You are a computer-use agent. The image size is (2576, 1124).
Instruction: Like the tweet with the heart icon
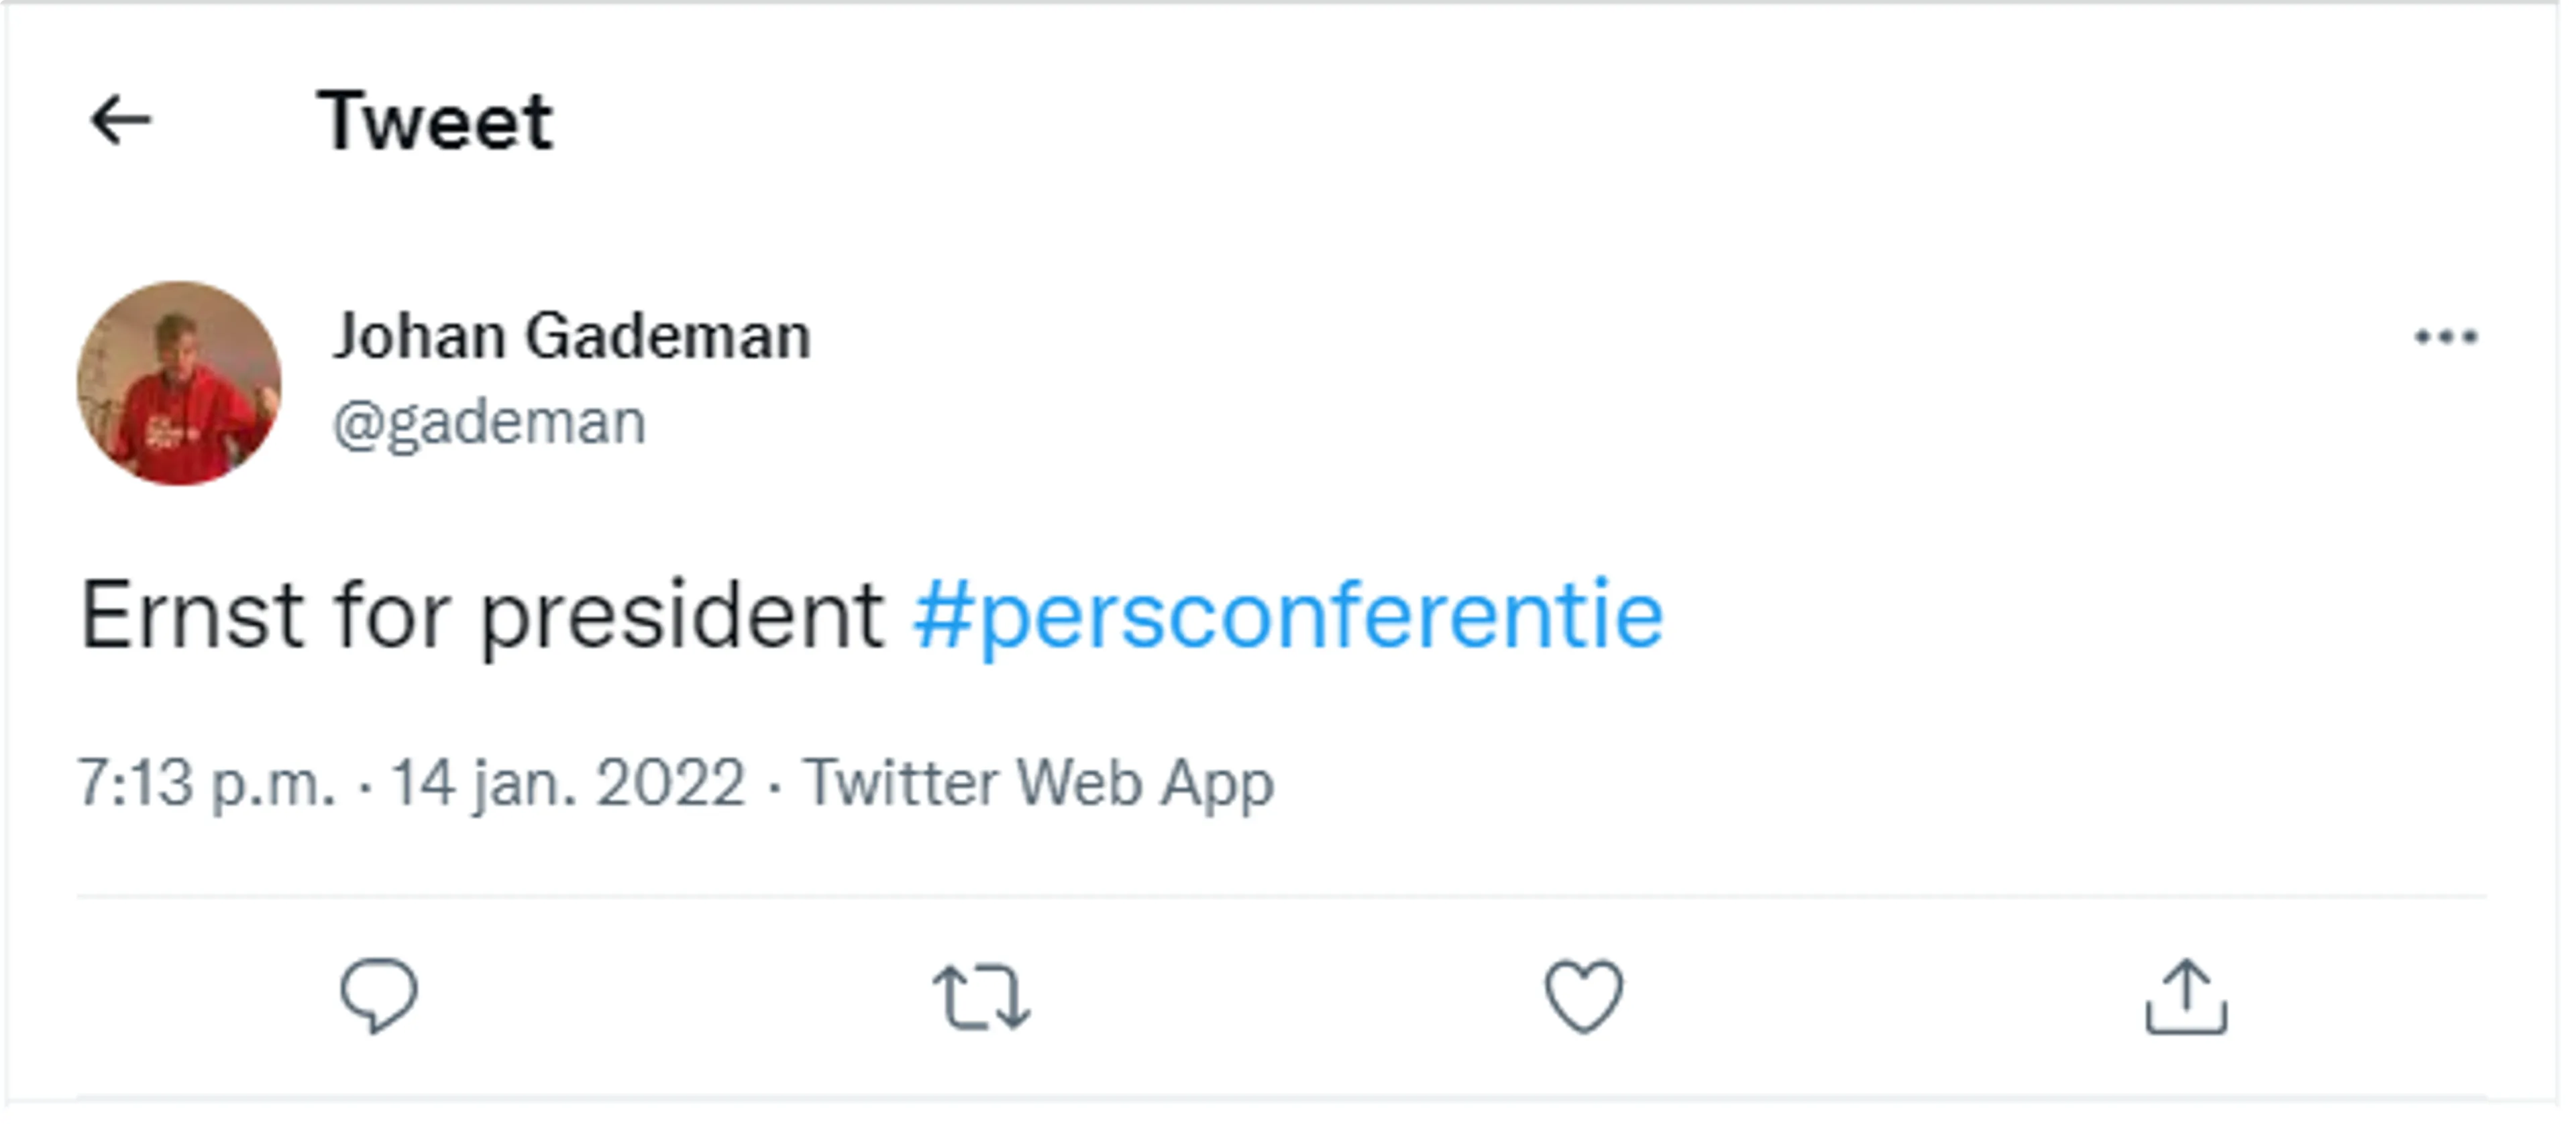point(1583,995)
